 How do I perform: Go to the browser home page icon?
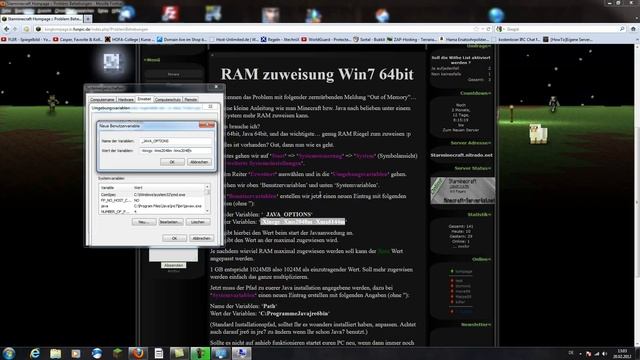pos(633,29)
